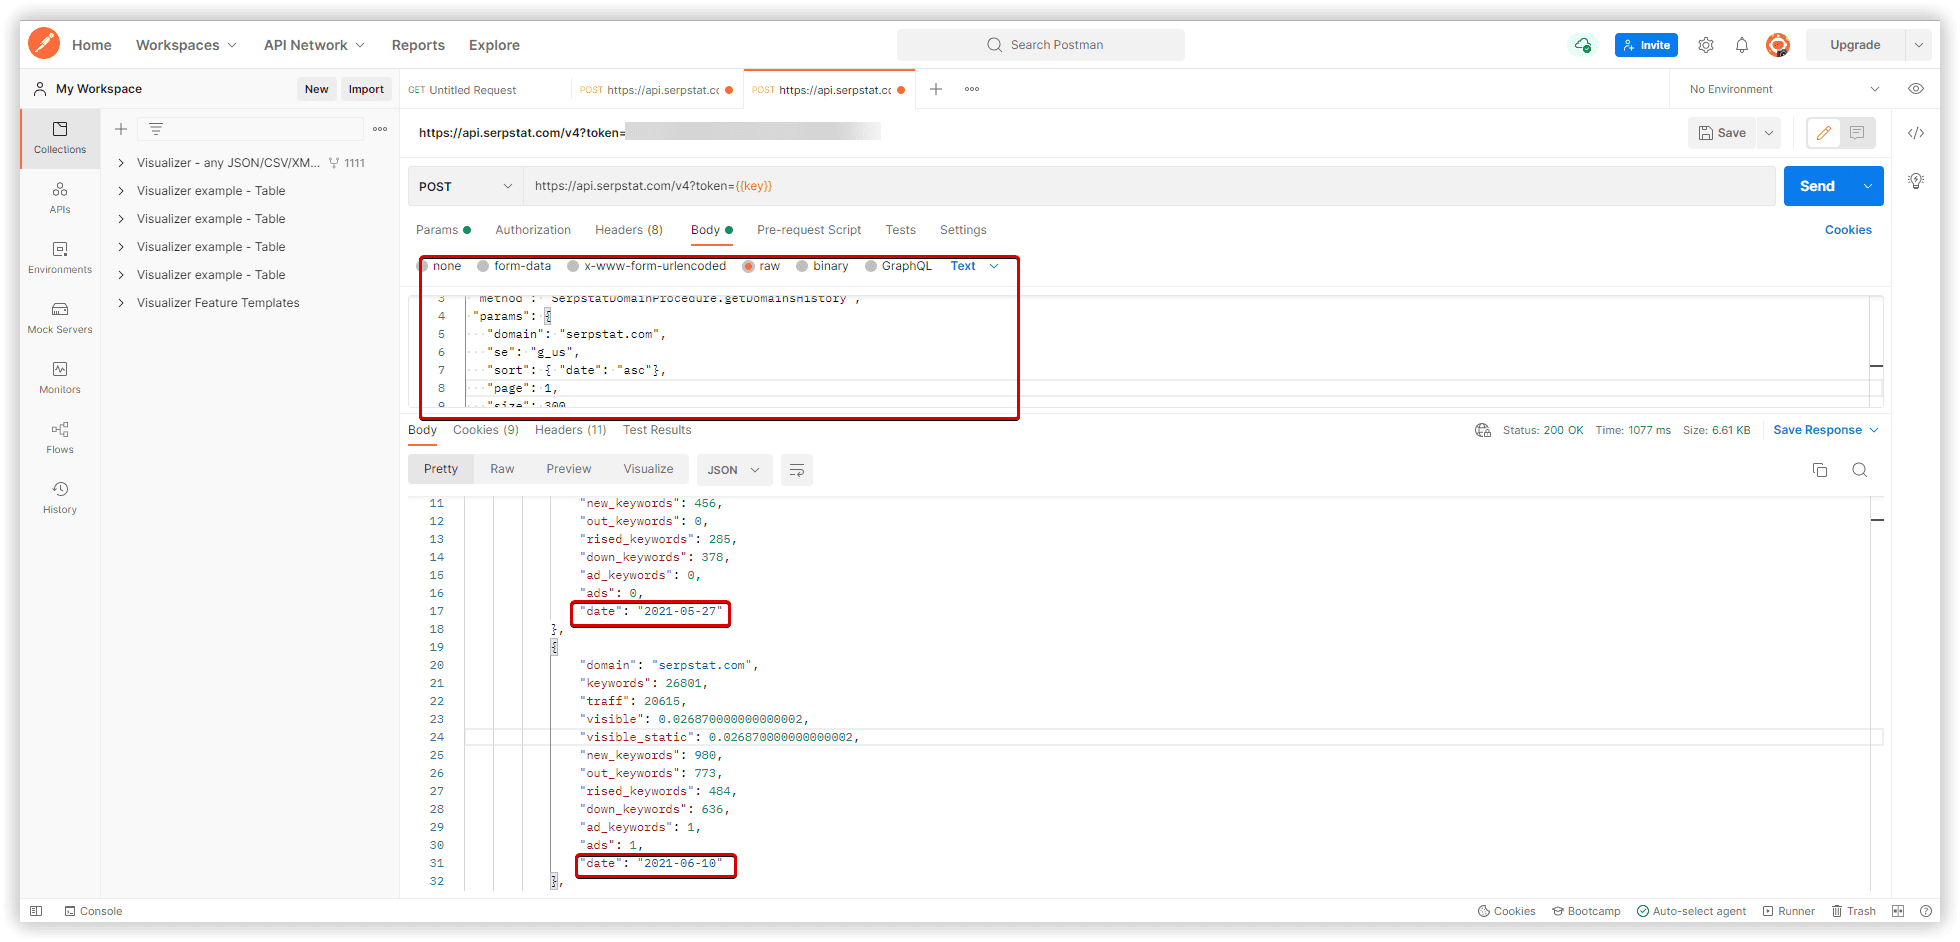Open the Text format dropdown
This screenshot has height=942, width=1960.
point(975,266)
